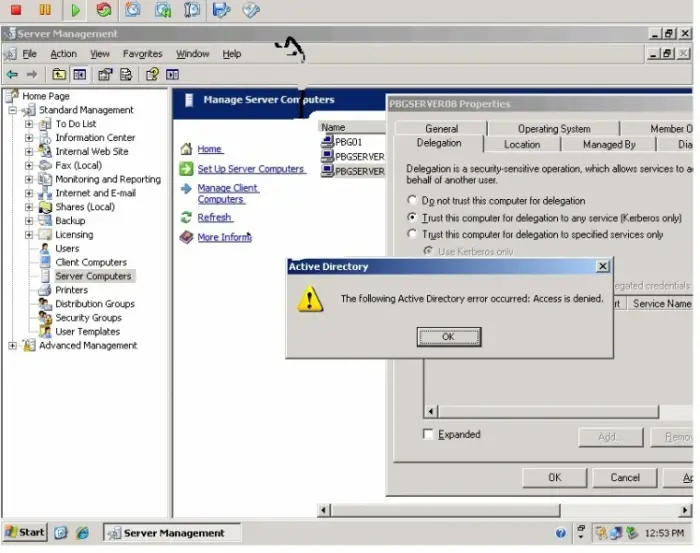Click the More Information book icon
The image size is (700, 553).
click(186, 237)
